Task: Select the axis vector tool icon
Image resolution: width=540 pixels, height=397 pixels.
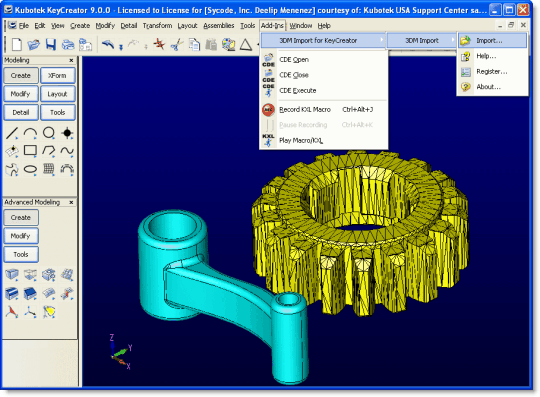Action: [x=30, y=312]
